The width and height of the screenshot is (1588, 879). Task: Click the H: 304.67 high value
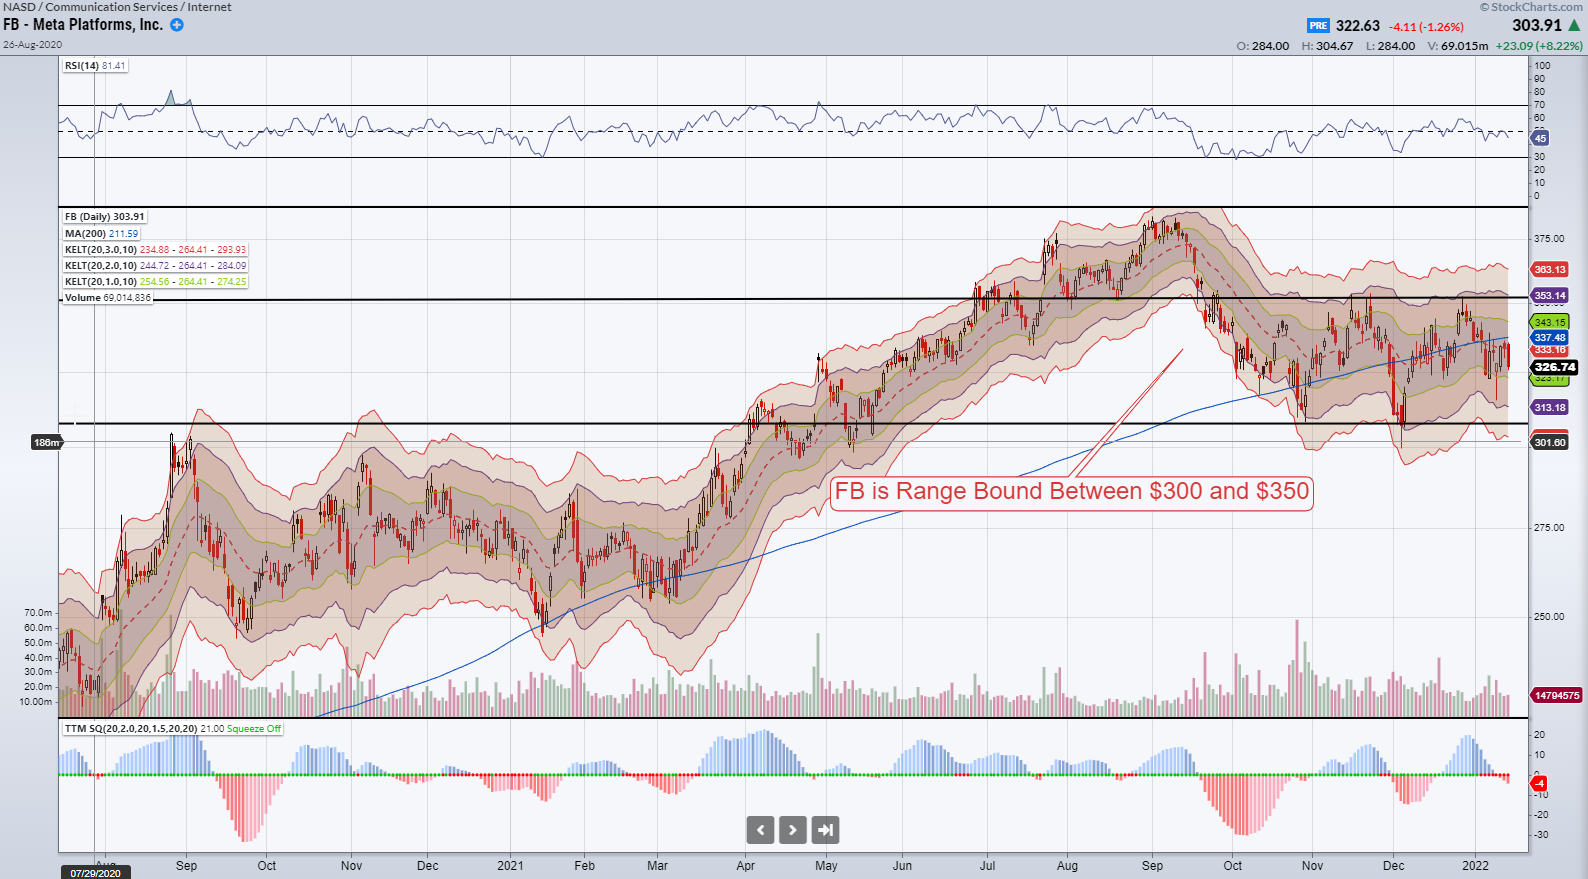1327,46
